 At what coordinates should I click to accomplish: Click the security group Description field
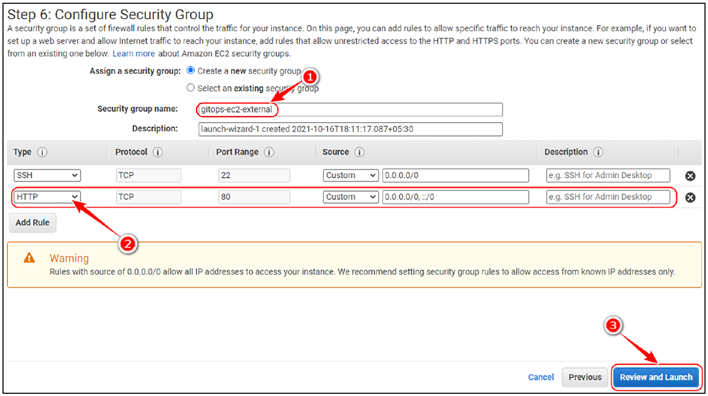(x=350, y=129)
